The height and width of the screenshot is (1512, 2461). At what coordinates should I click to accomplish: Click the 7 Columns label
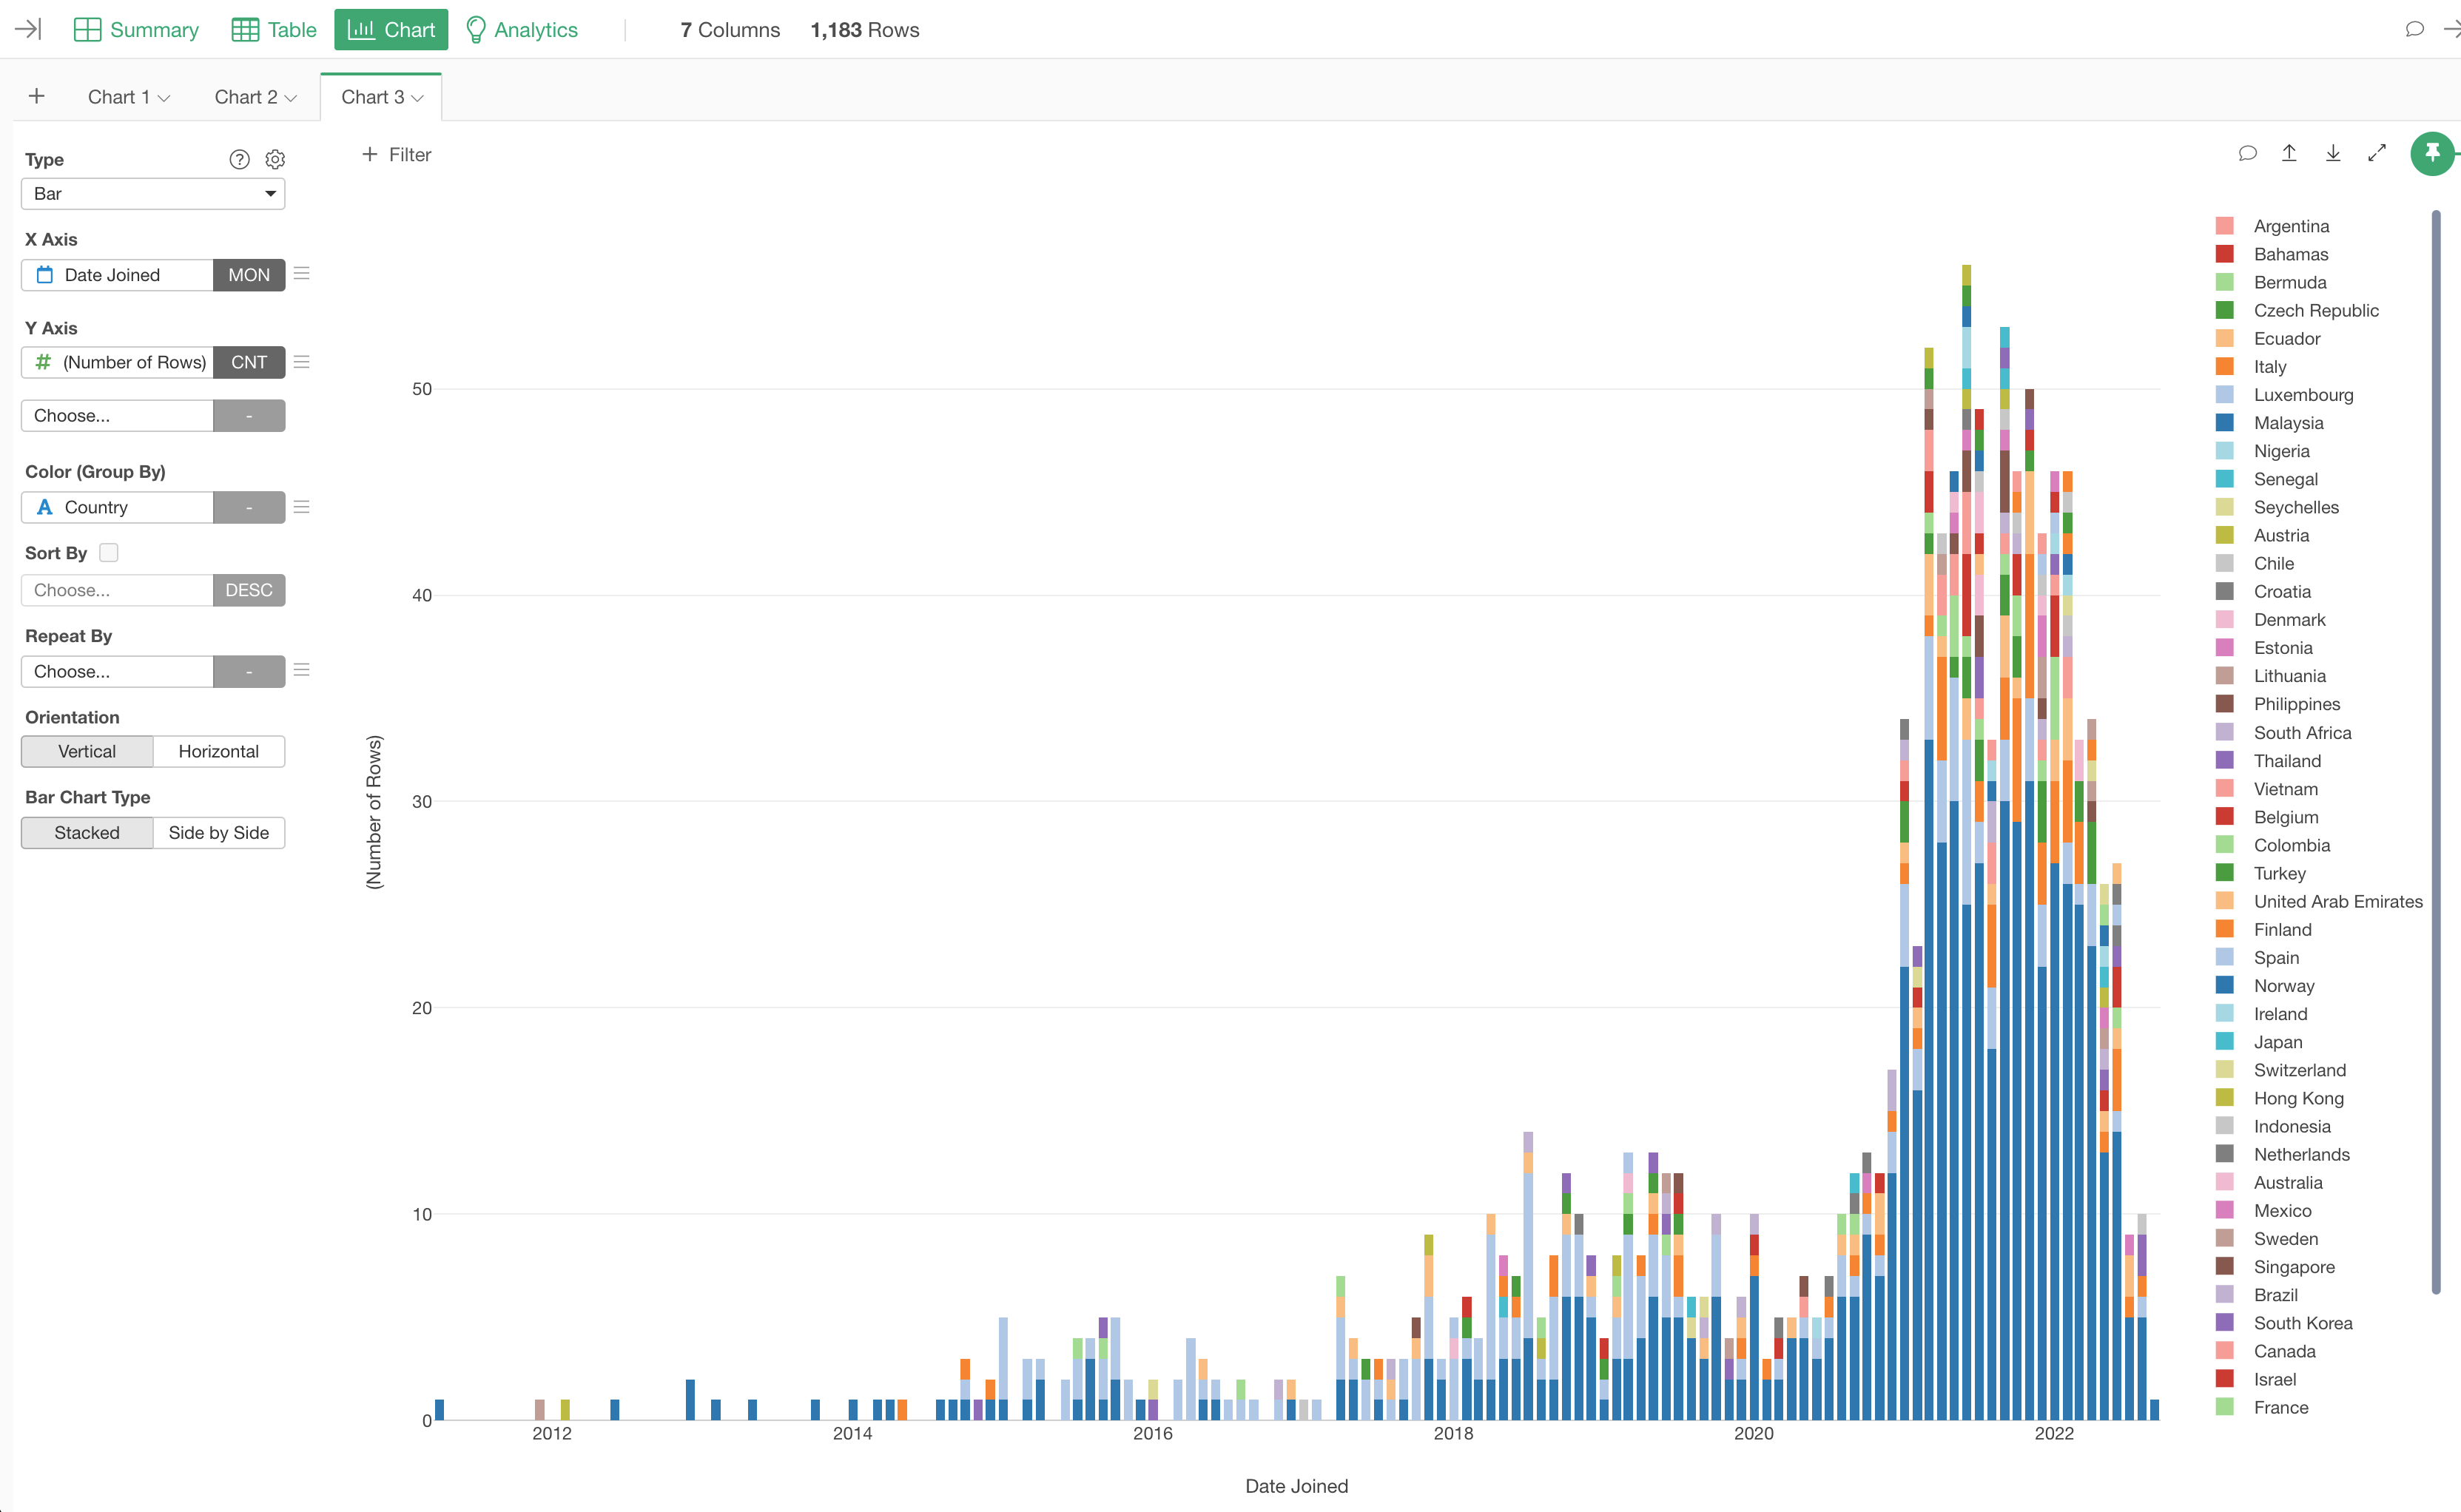[730, 30]
